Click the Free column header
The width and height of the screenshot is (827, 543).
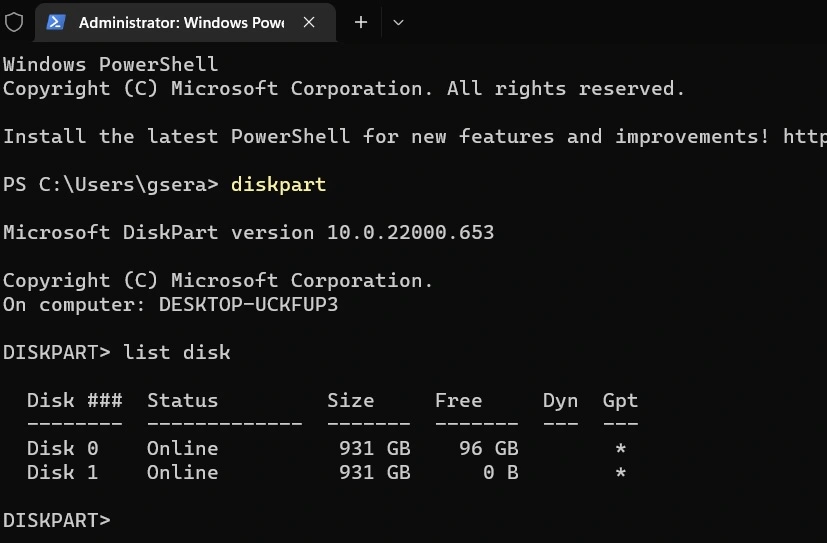point(458,401)
